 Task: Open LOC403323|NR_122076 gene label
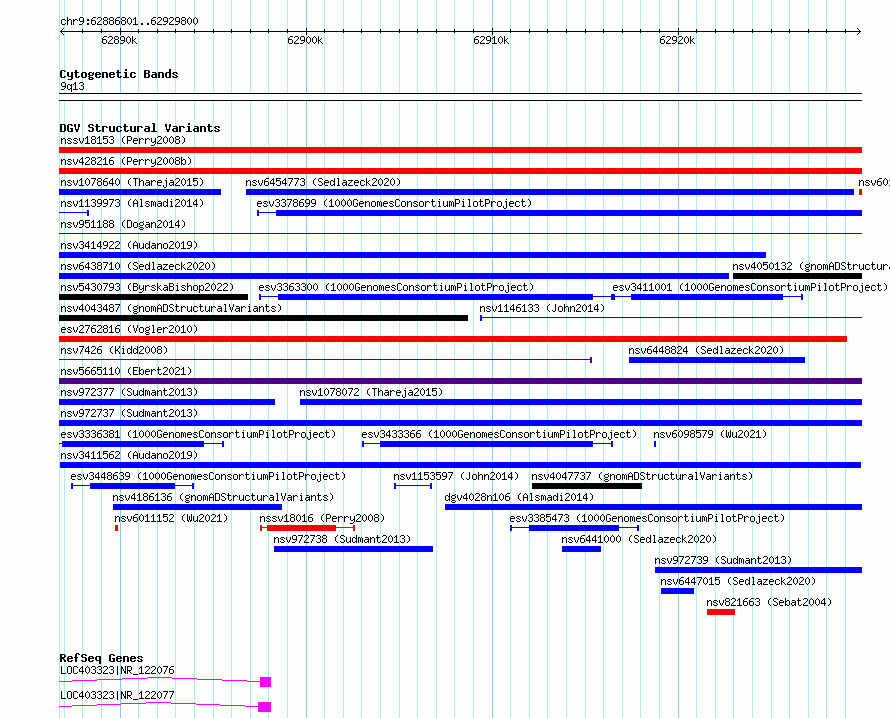click(117, 670)
